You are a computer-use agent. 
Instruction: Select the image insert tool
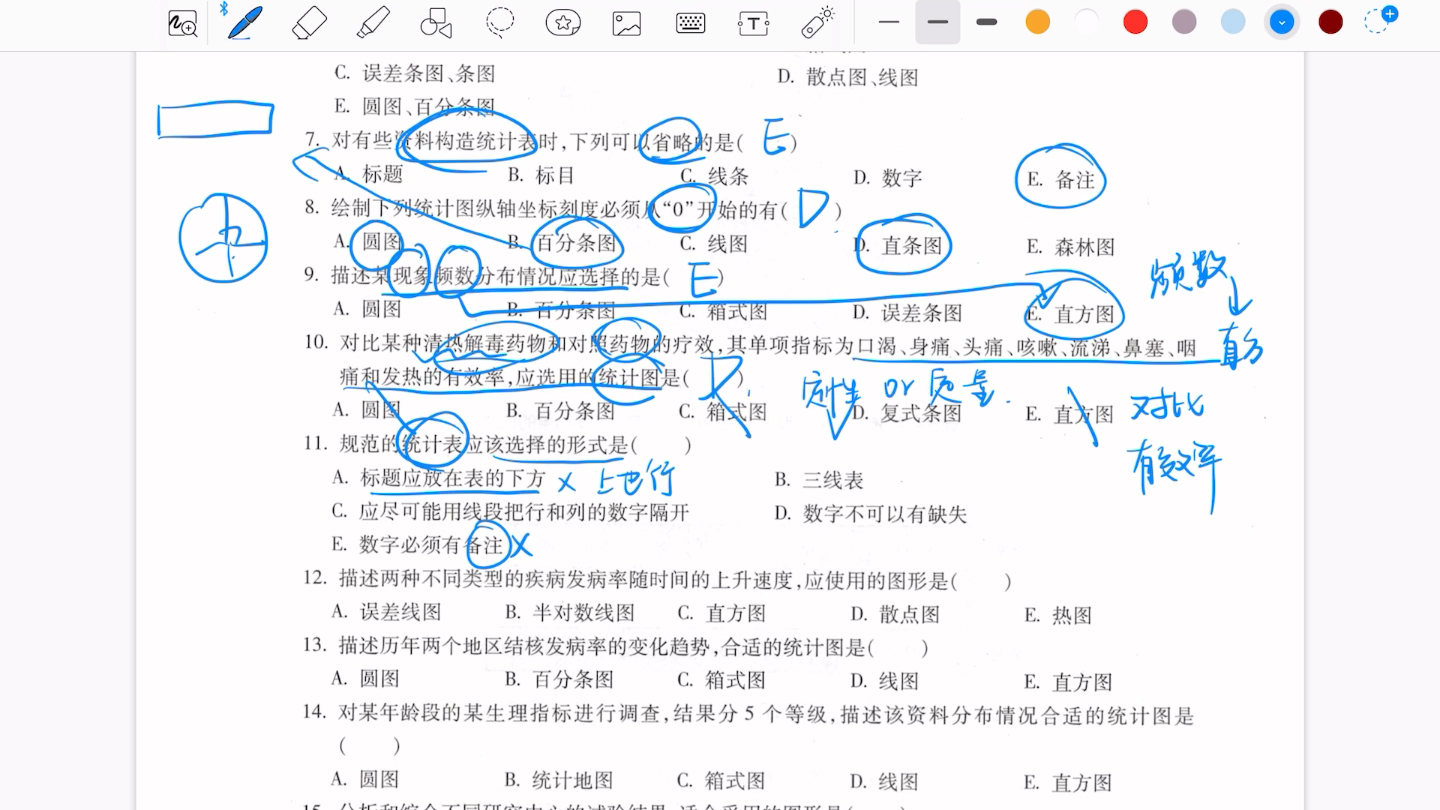point(627,23)
